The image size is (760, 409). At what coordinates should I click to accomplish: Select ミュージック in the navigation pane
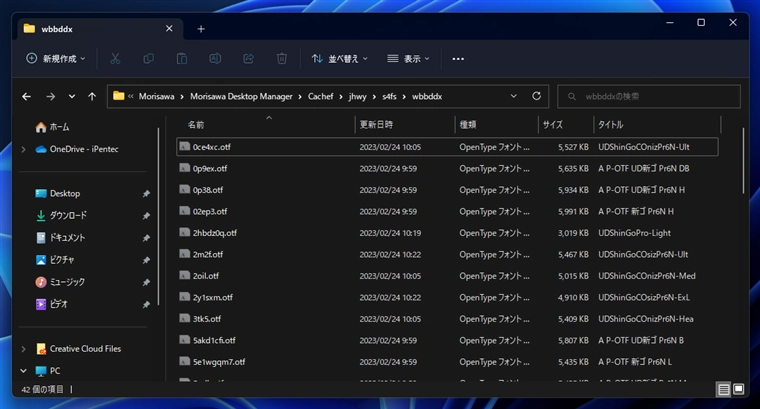(x=61, y=282)
